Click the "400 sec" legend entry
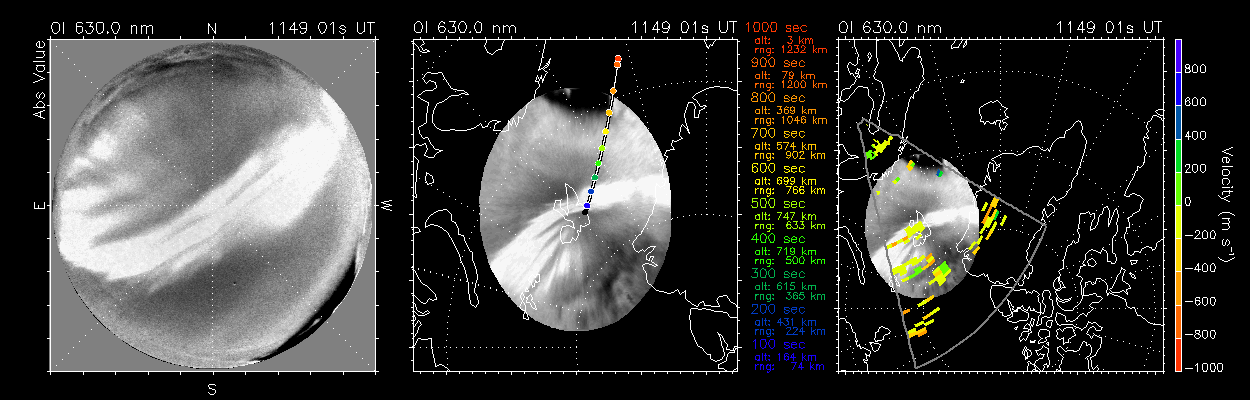Viewport: 1250px width, 400px height. tap(778, 240)
